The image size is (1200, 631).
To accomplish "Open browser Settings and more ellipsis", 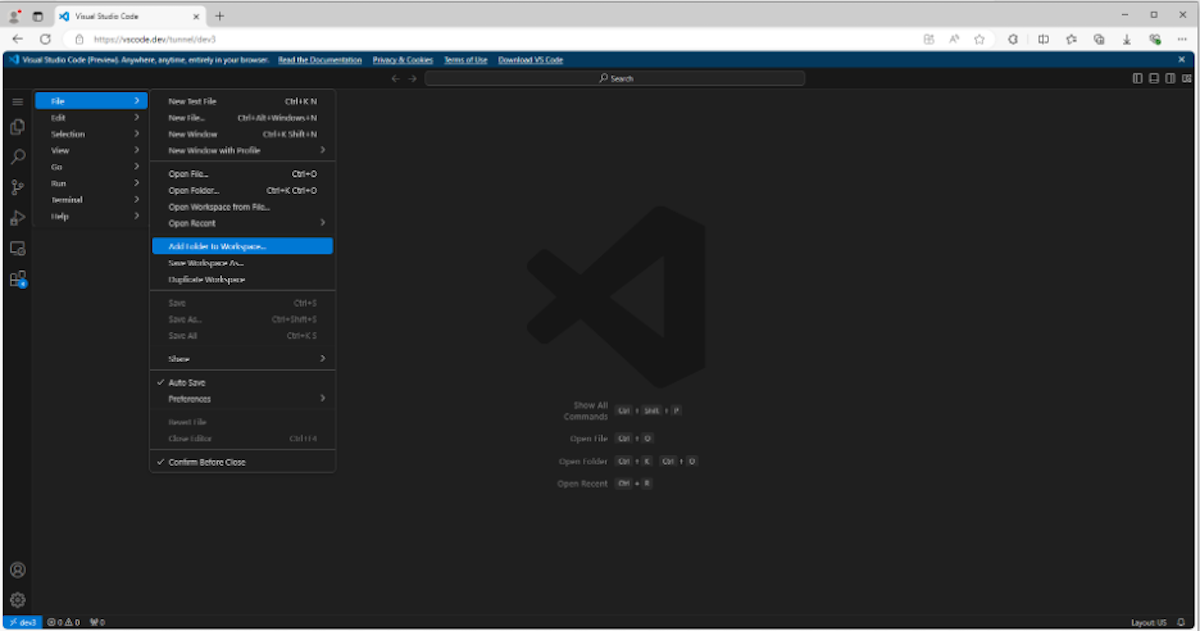I will (x=1182, y=39).
